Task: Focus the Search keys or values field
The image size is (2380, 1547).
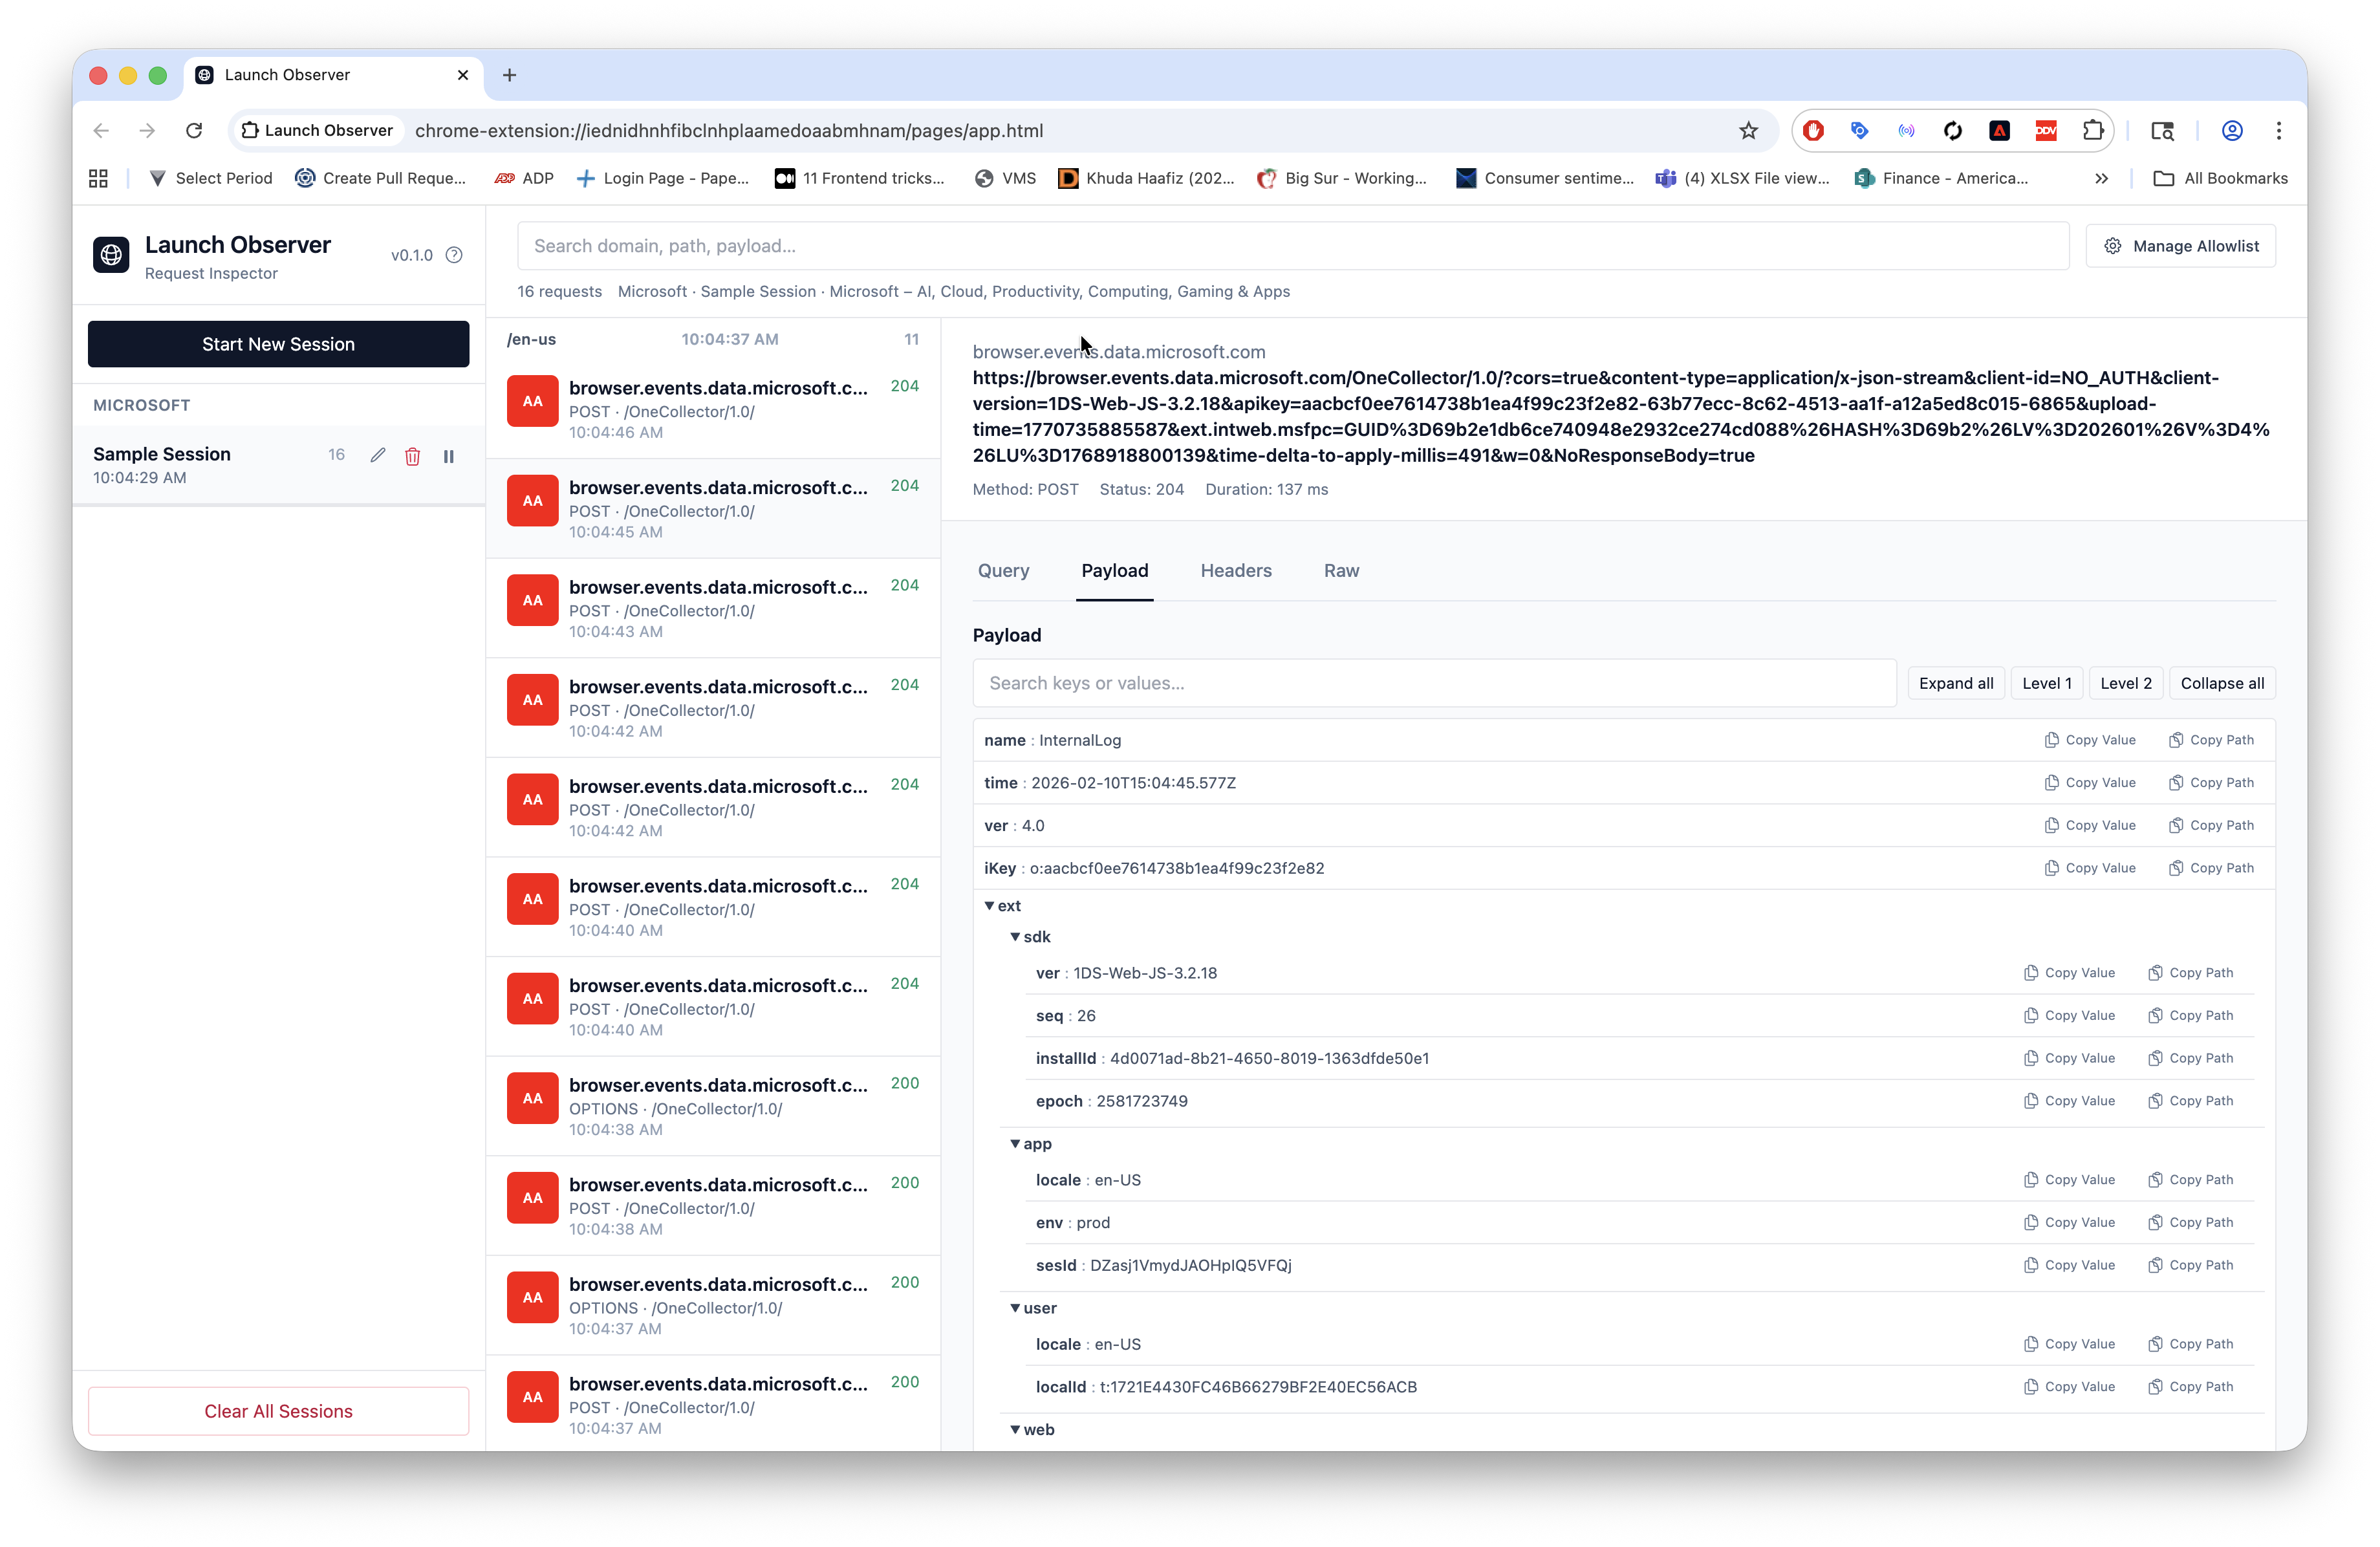Action: tap(1433, 683)
